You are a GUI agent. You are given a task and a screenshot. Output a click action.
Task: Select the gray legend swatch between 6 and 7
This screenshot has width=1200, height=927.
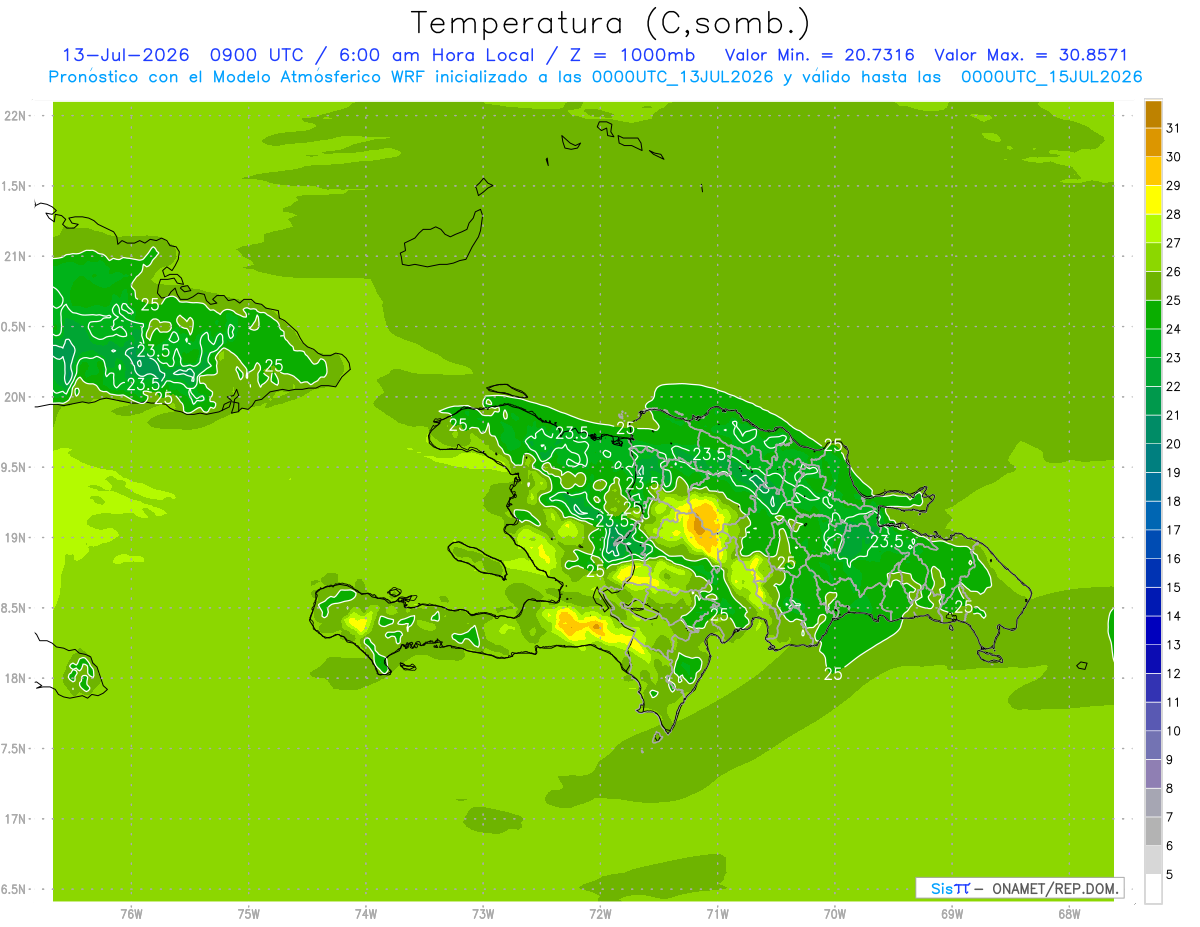(1153, 832)
